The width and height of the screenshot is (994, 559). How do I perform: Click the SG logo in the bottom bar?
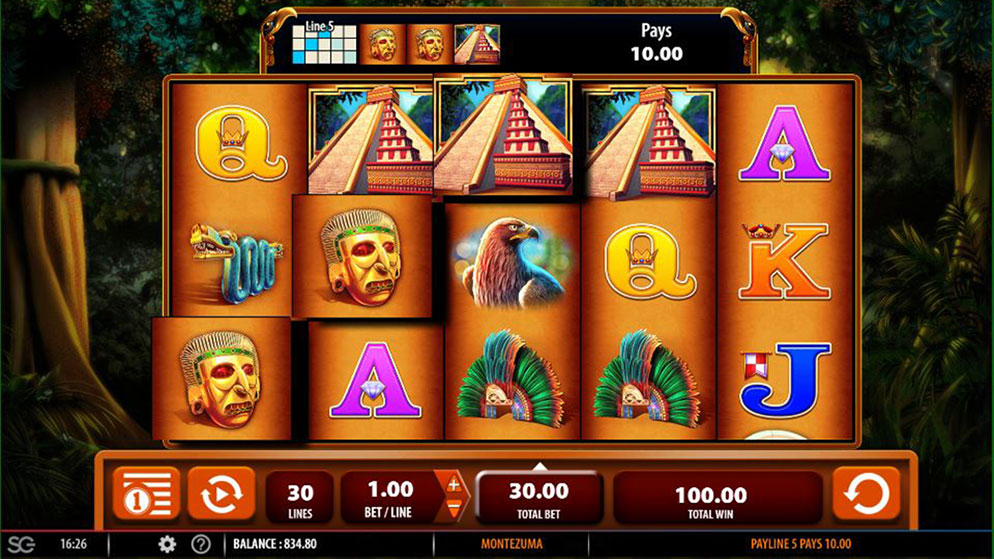(x=21, y=544)
